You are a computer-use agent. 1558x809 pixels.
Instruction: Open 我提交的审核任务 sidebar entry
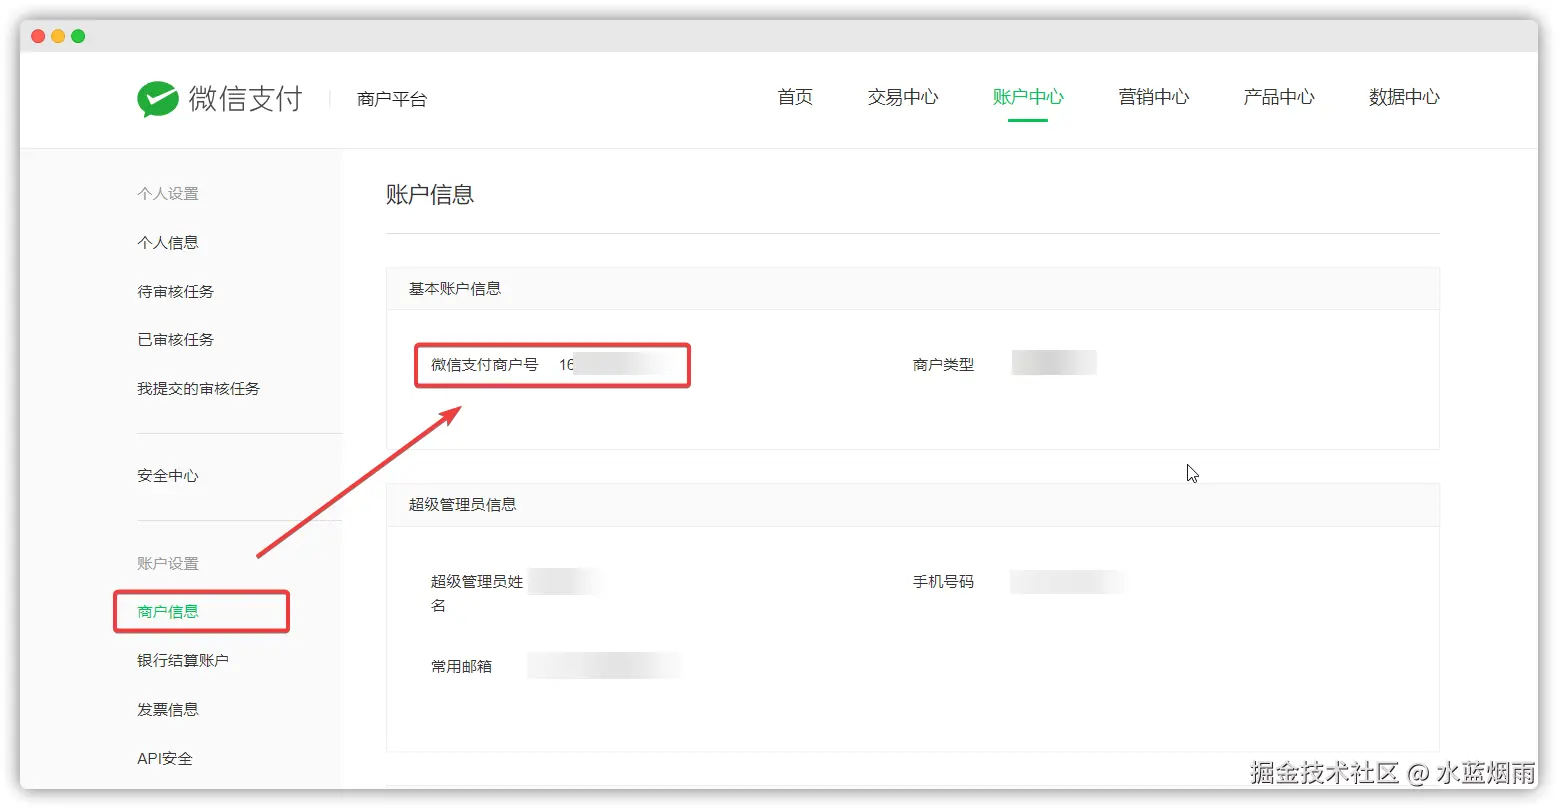click(199, 389)
